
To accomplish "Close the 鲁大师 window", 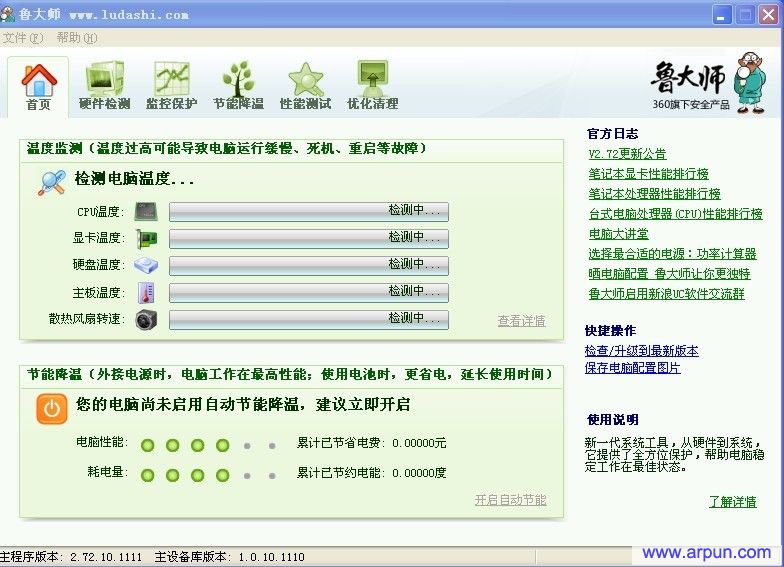I will pos(769,15).
